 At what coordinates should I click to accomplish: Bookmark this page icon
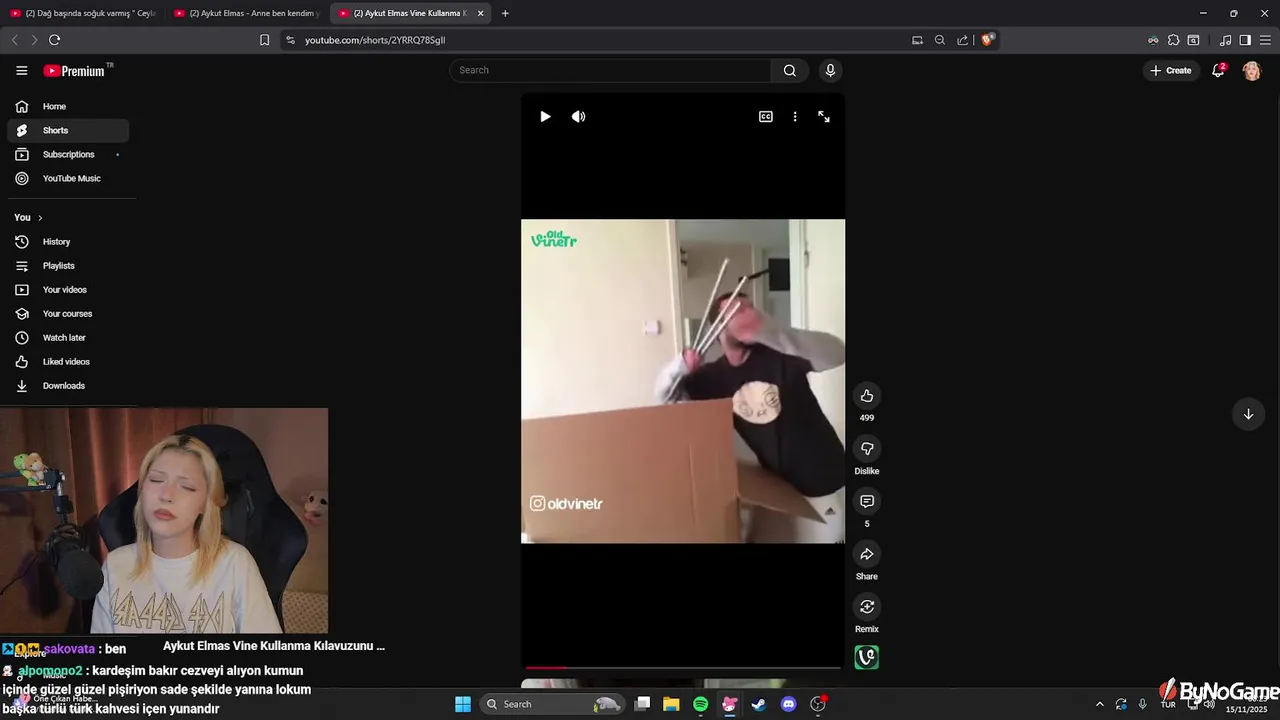tap(264, 40)
